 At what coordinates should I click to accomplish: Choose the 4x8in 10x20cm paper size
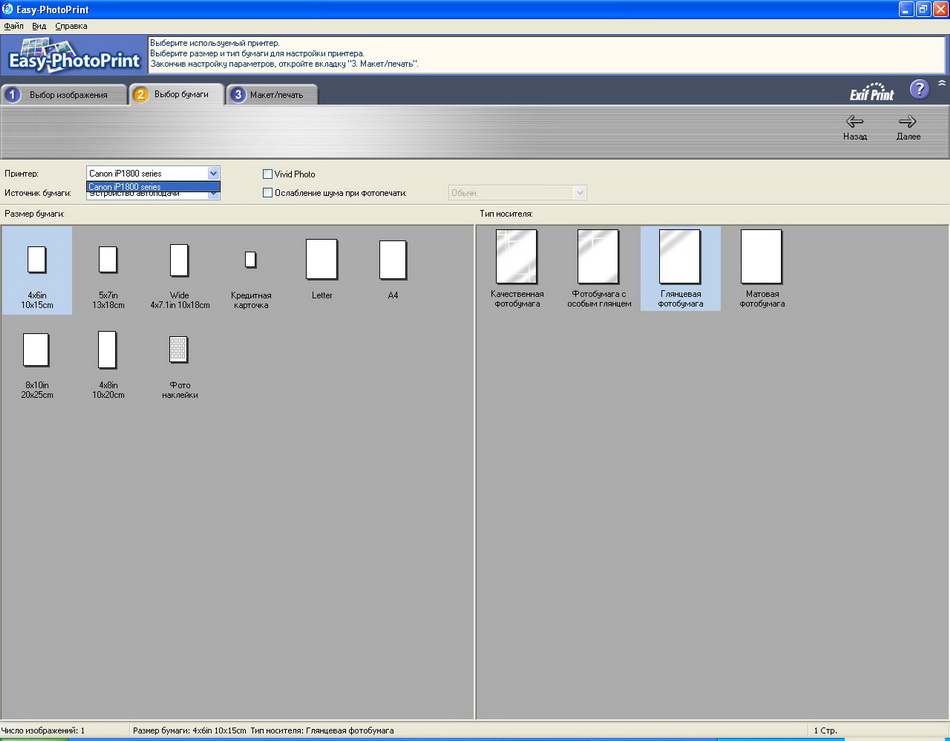[108, 364]
